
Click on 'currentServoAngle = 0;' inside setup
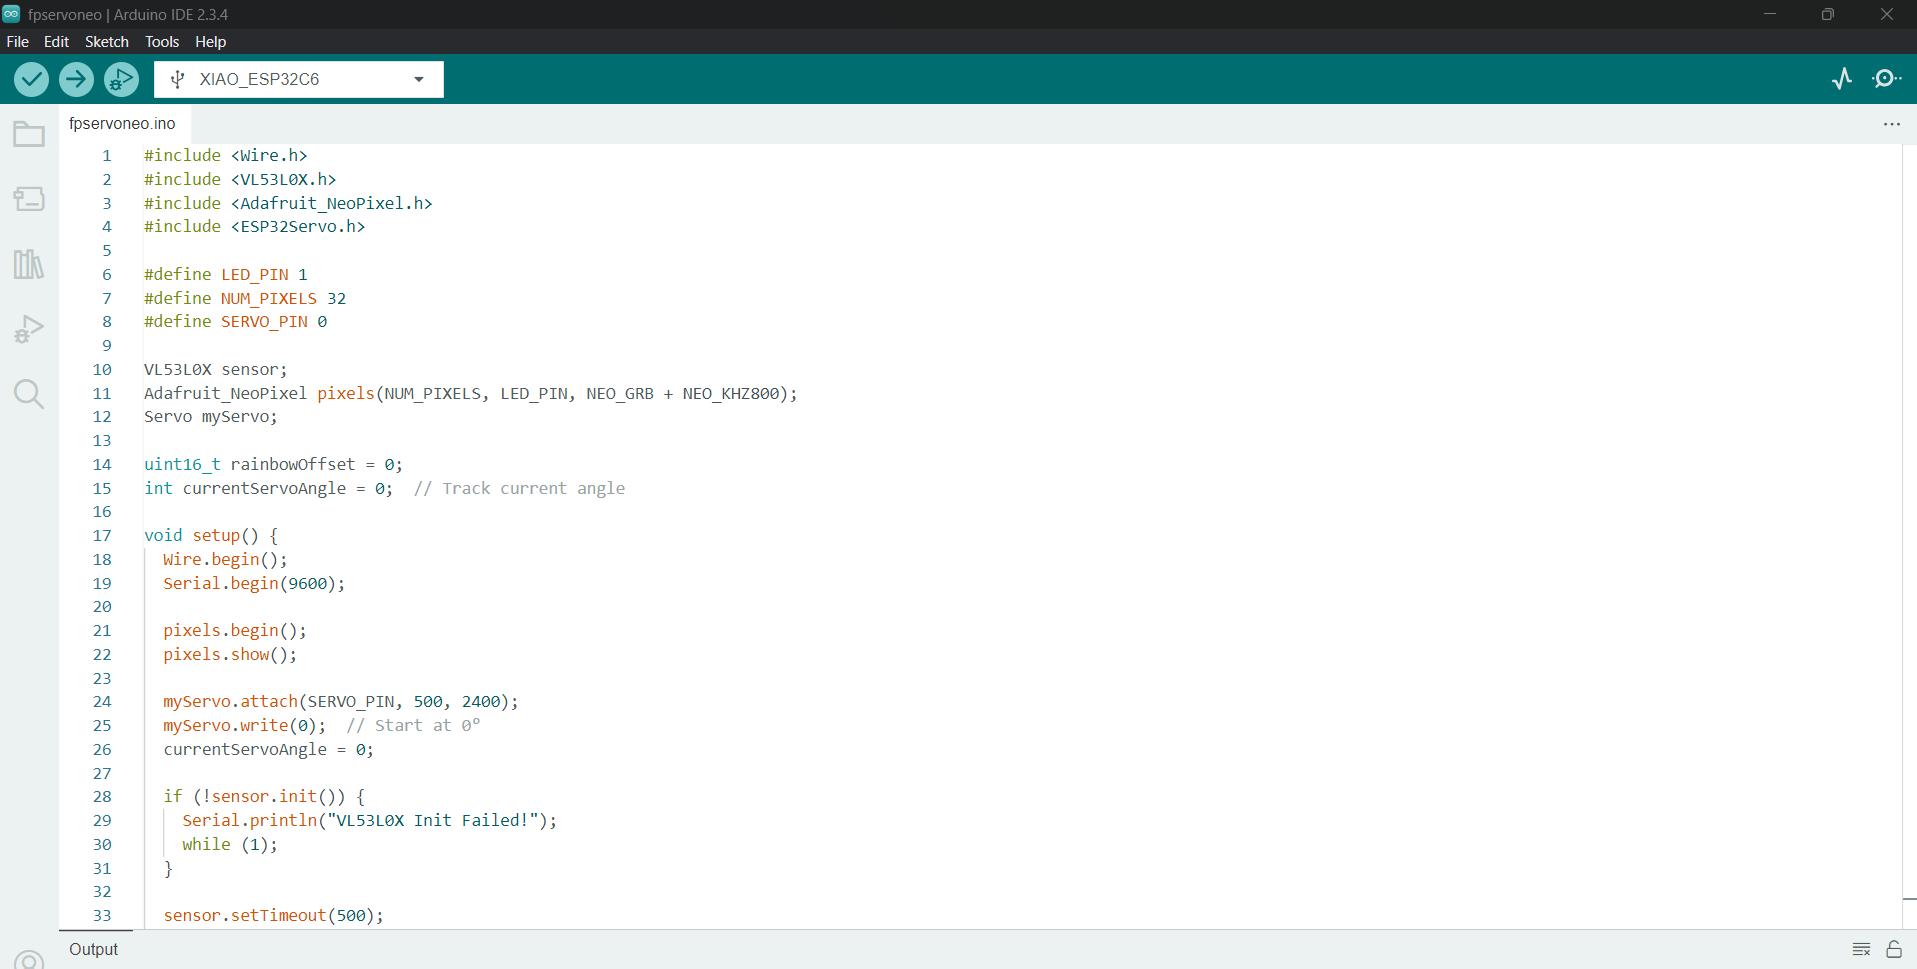pos(269,750)
